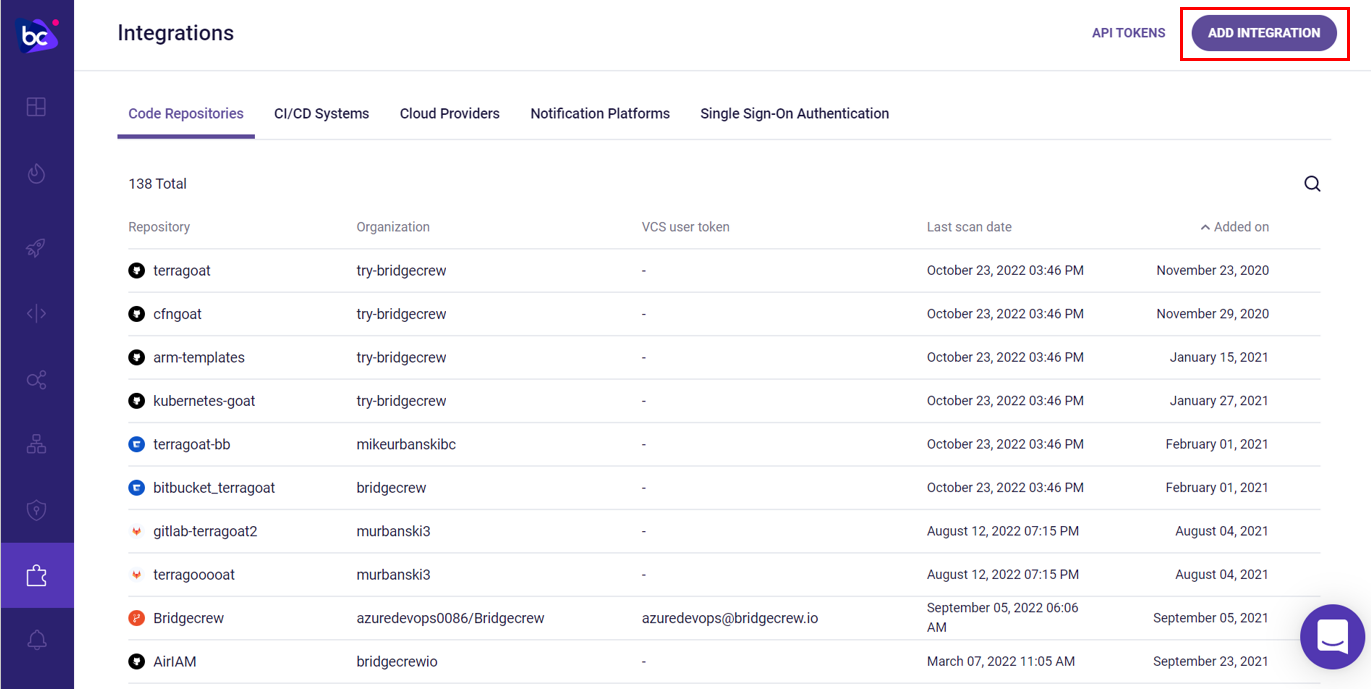
Task: Click the GitHub icon next to AirIAM
Action: pyautogui.click(x=137, y=661)
